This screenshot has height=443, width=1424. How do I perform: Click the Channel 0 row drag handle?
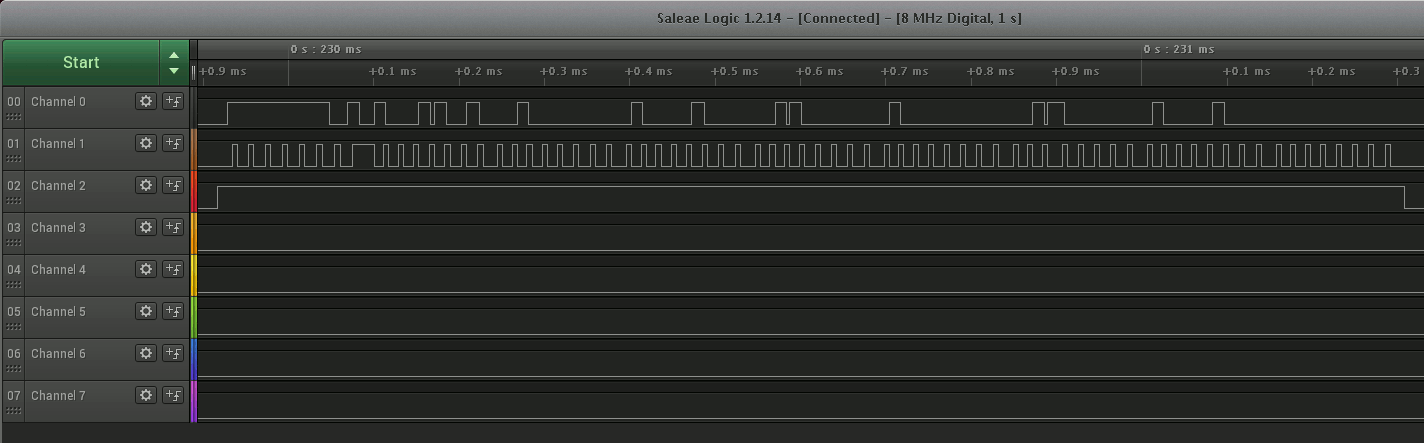(14, 116)
